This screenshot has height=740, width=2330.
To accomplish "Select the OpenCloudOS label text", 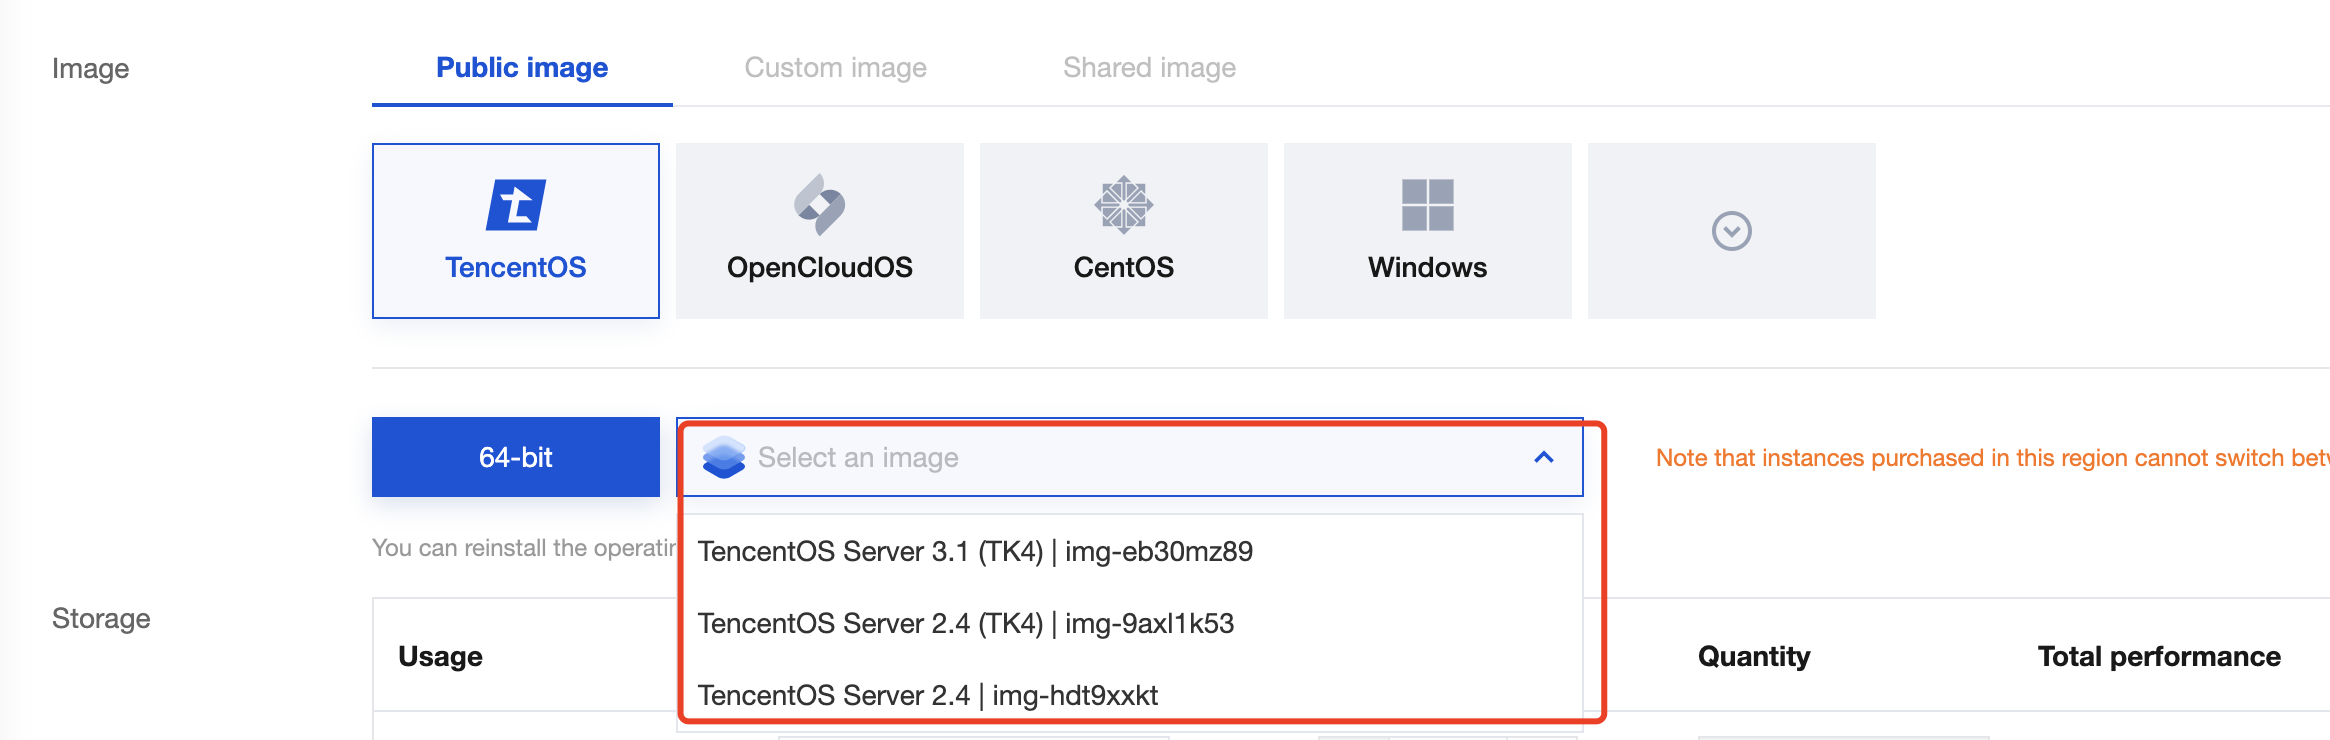I will point(819,267).
